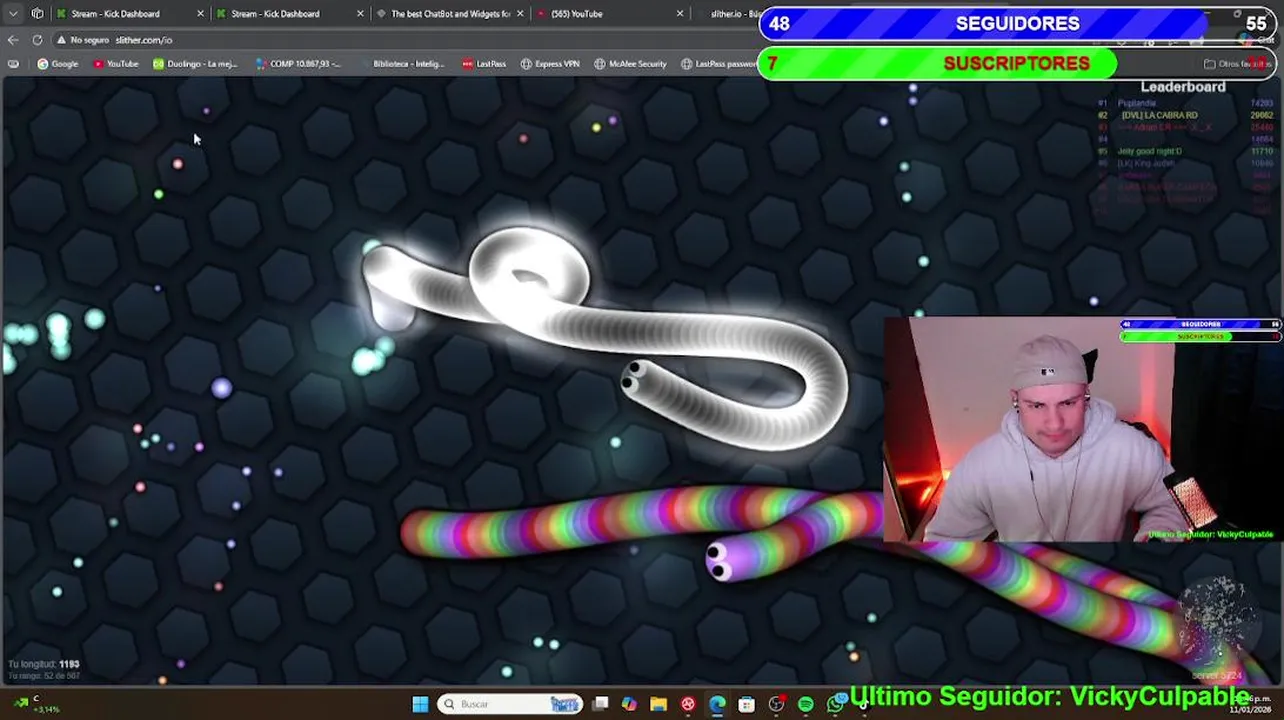Open the LastPass bookmark
This screenshot has width=1284, height=720.
point(484,64)
